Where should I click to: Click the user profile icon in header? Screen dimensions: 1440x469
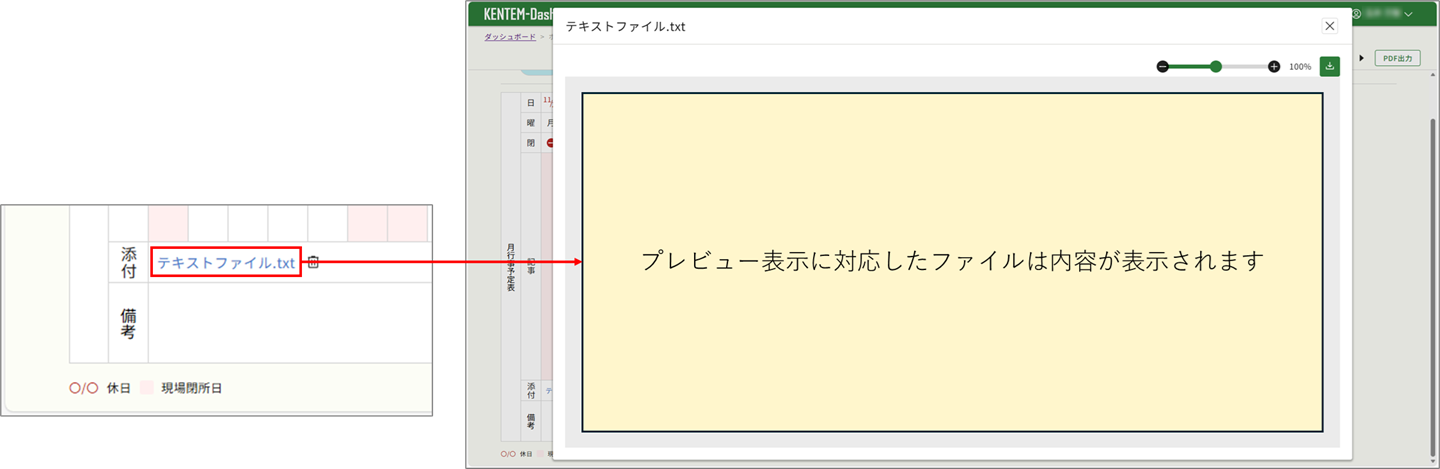pyautogui.click(x=1357, y=14)
